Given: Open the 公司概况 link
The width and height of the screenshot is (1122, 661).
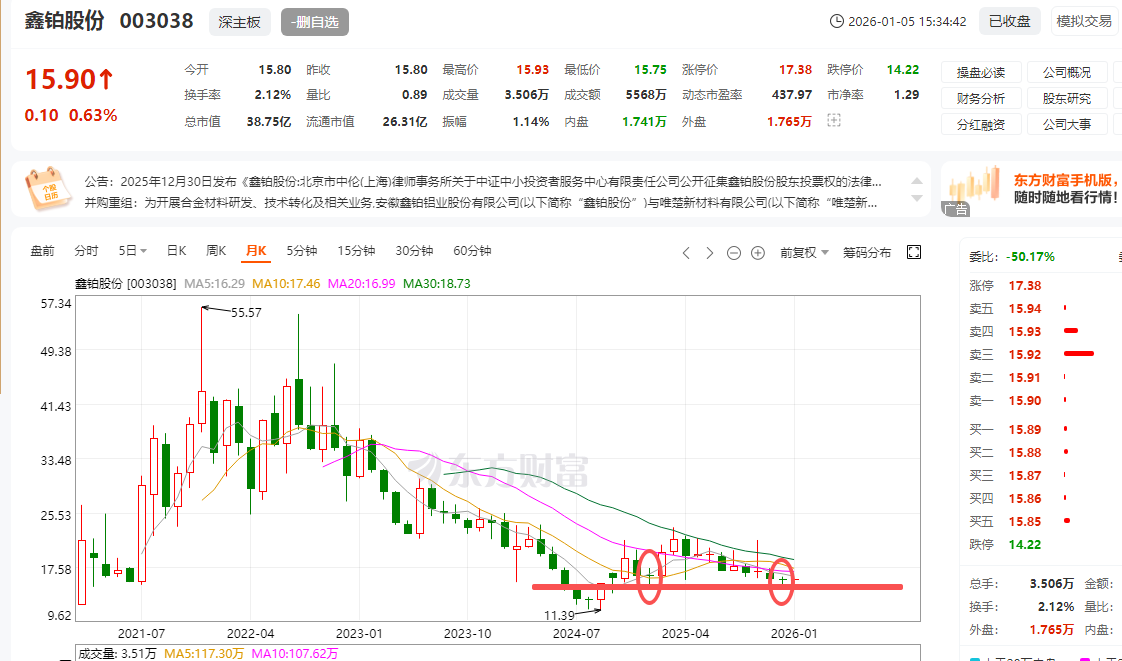Looking at the screenshot, I should tap(1067, 72).
